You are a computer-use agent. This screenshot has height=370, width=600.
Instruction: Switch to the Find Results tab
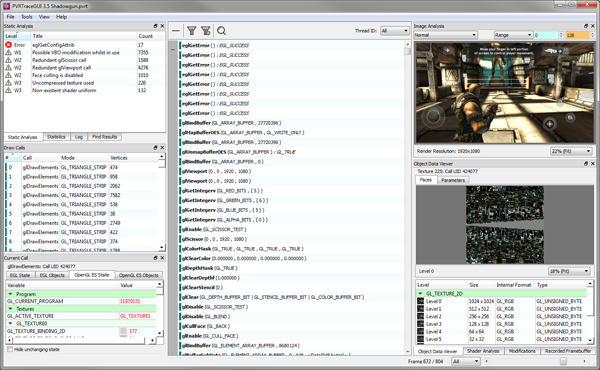tap(104, 137)
